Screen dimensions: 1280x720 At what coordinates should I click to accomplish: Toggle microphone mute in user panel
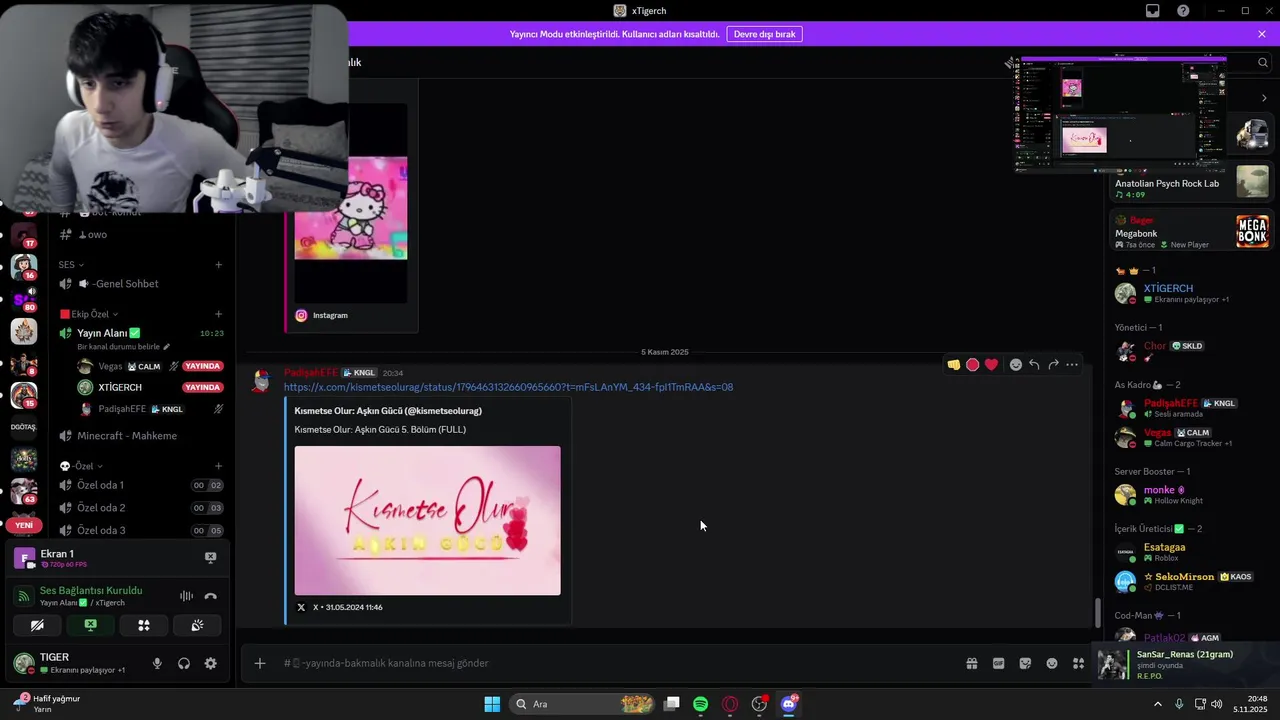pos(157,663)
